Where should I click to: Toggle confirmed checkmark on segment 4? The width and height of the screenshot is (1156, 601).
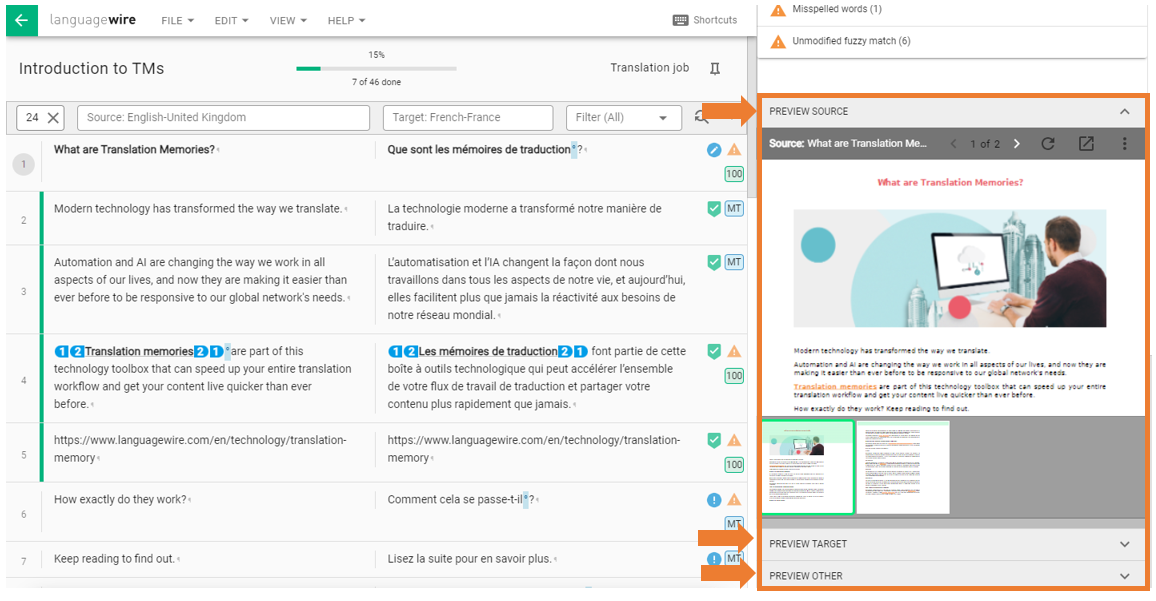coord(714,351)
